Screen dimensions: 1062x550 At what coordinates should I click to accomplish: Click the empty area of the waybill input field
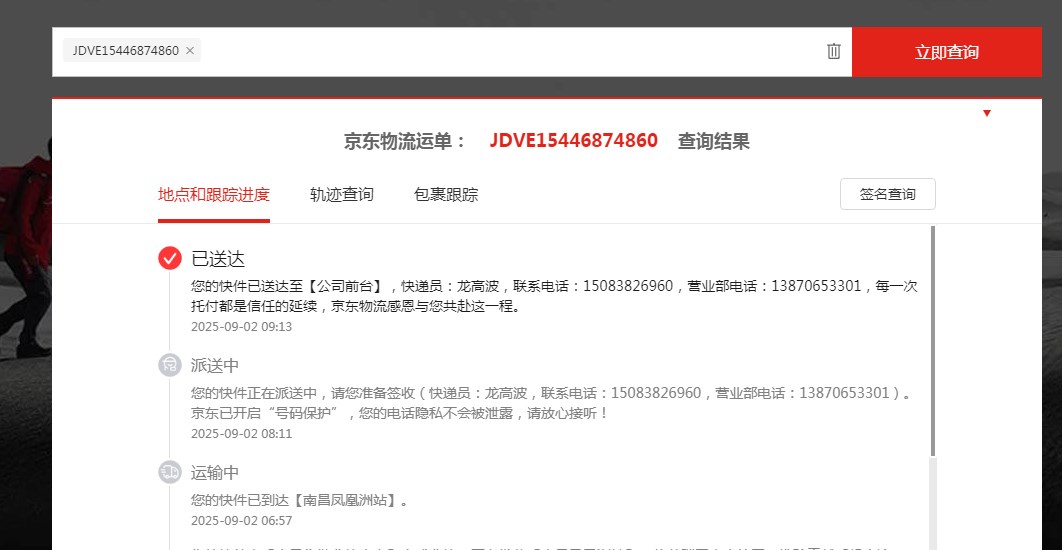click(500, 51)
